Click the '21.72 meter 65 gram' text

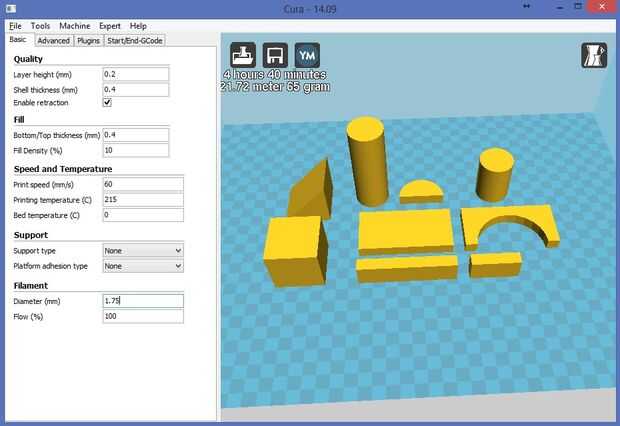click(275, 87)
